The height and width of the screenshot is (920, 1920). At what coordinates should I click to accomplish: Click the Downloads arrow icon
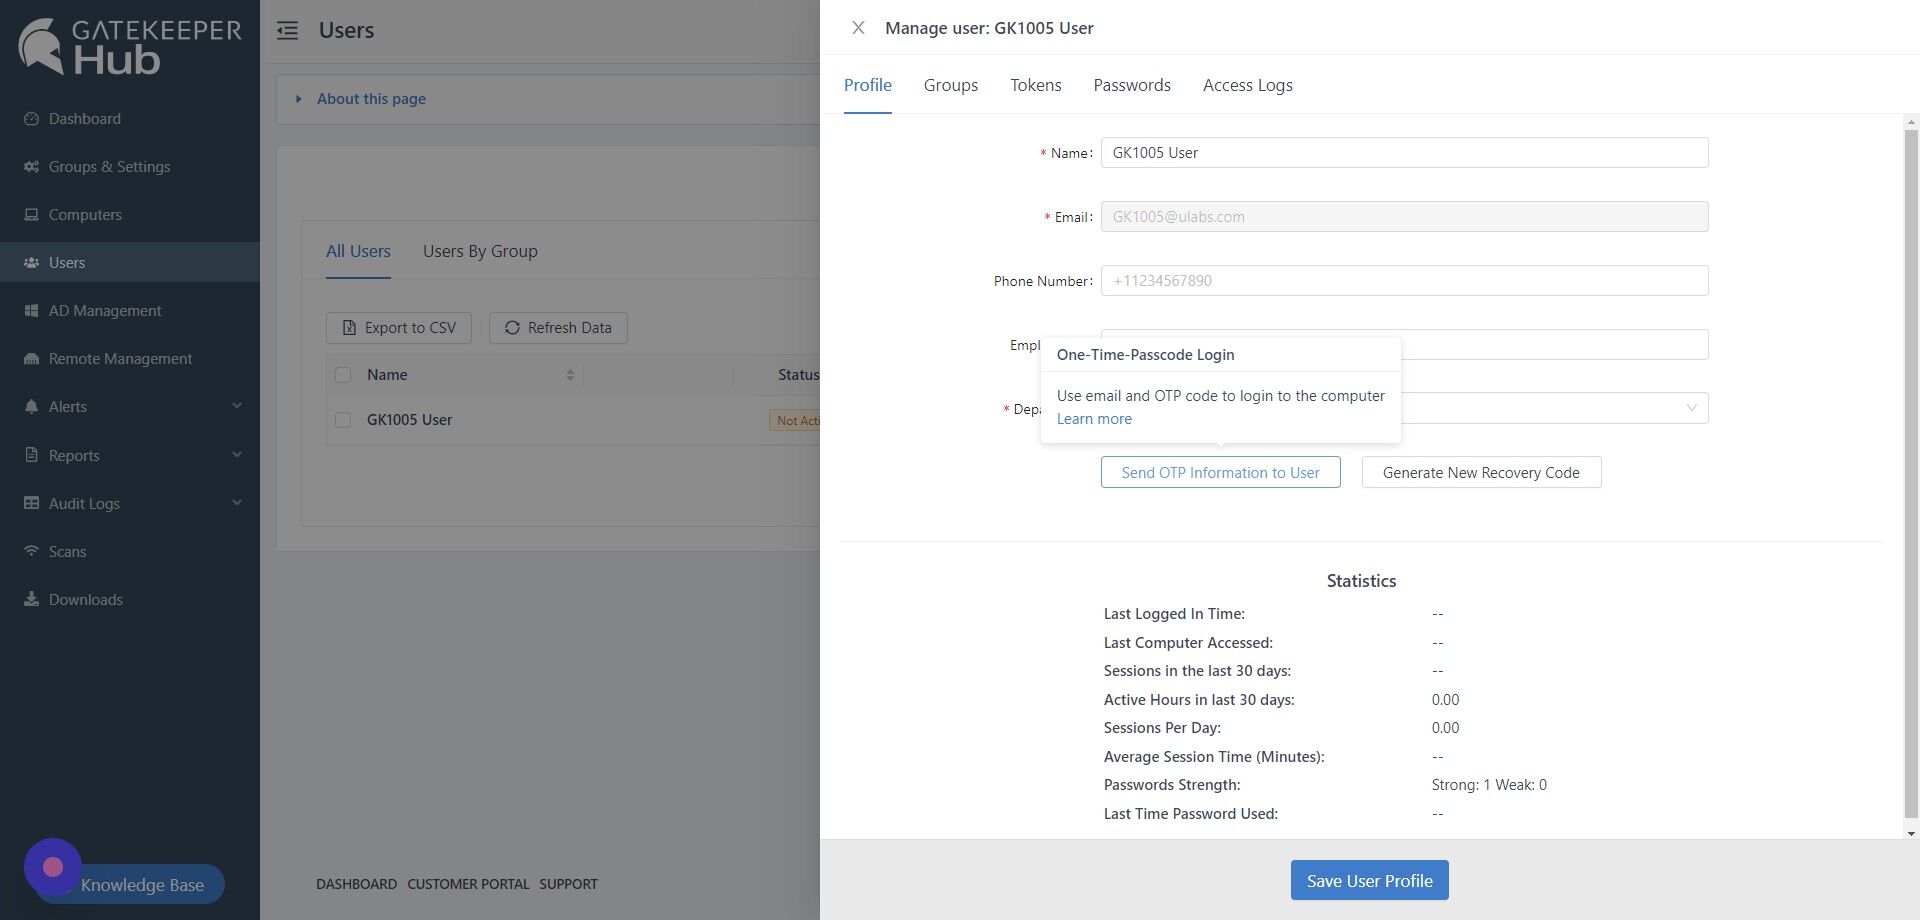point(31,599)
